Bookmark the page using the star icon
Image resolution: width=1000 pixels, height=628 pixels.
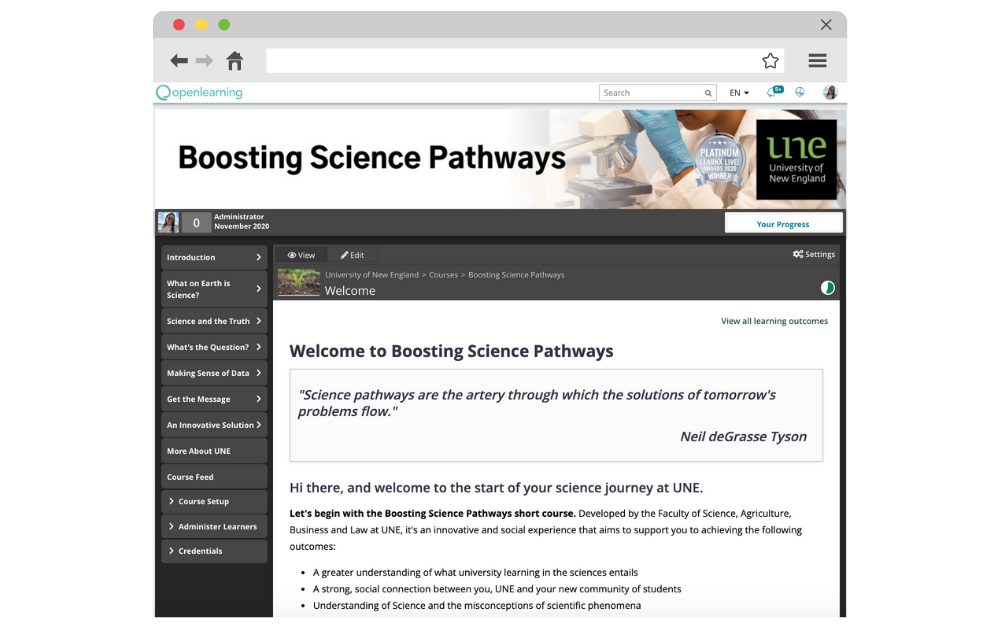point(770,60)
